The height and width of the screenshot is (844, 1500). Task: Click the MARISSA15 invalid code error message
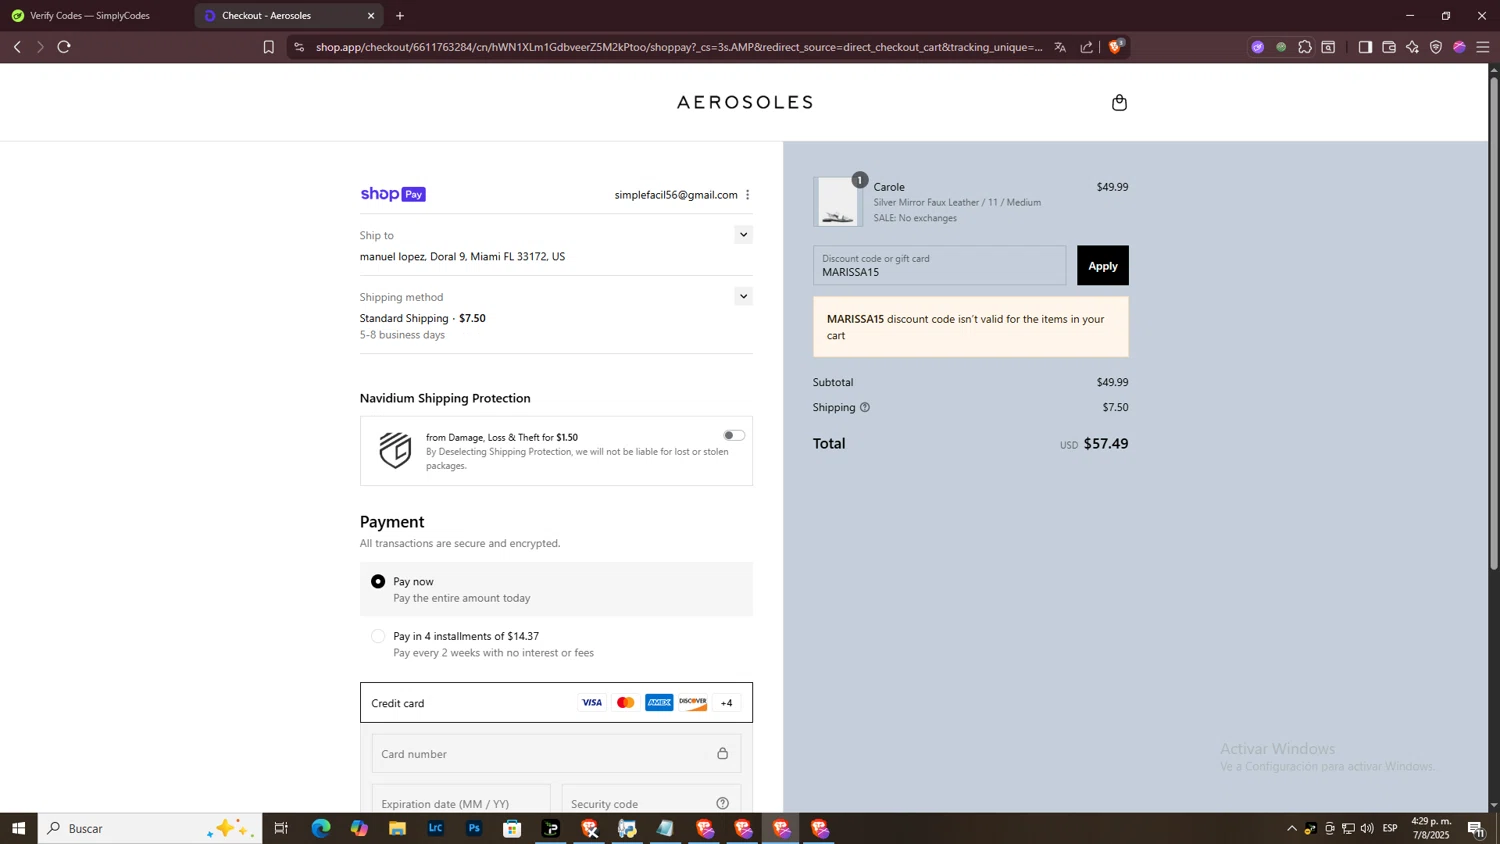[x=970, y=327]
